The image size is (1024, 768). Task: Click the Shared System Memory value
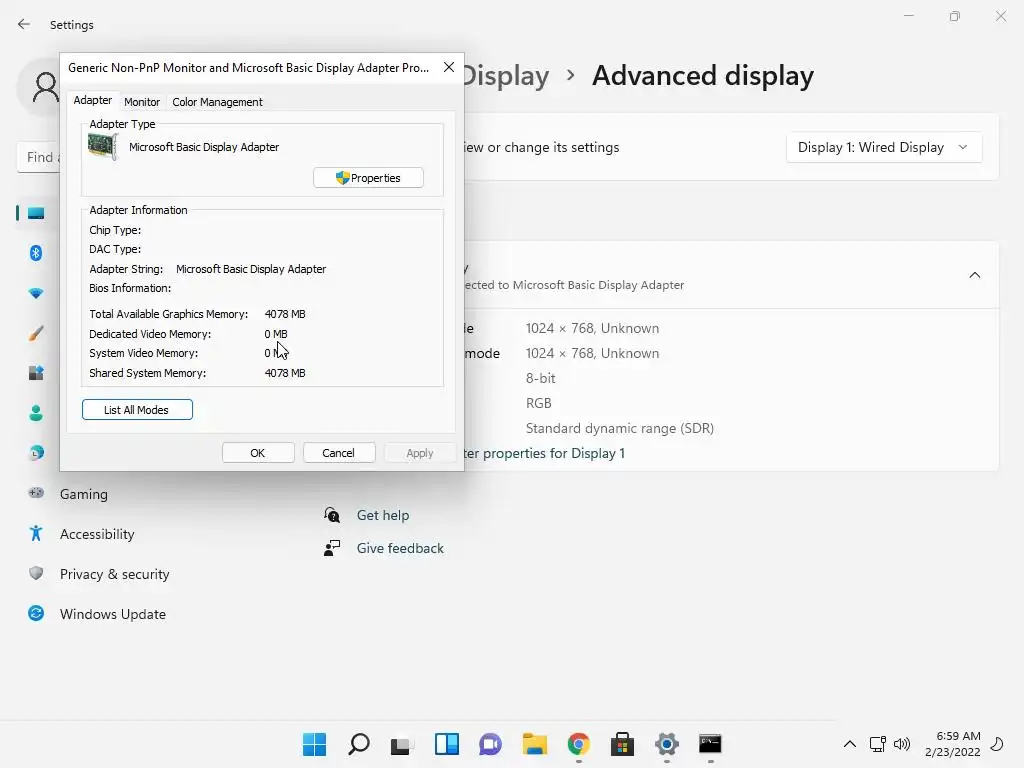coord(285,373)
